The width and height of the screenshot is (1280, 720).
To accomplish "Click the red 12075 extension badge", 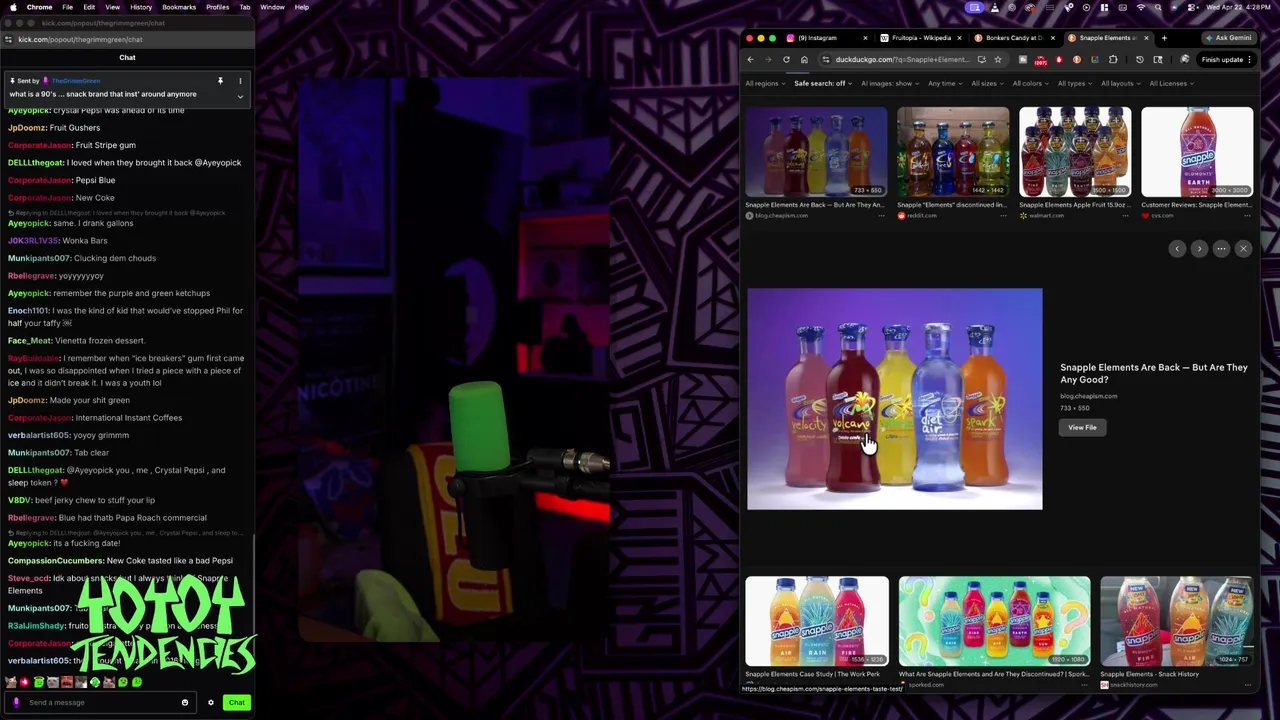I will click(x=1040, y=60).
